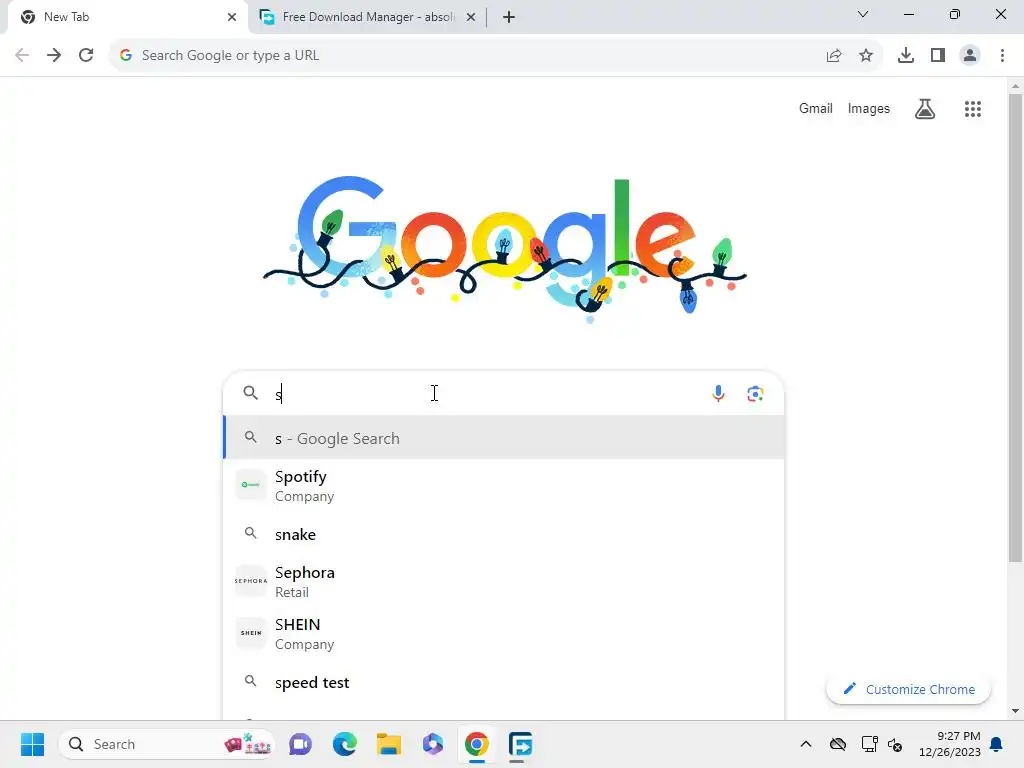
Task: Click the Google Chrome taskbar icon
Action: pos(477,744)
